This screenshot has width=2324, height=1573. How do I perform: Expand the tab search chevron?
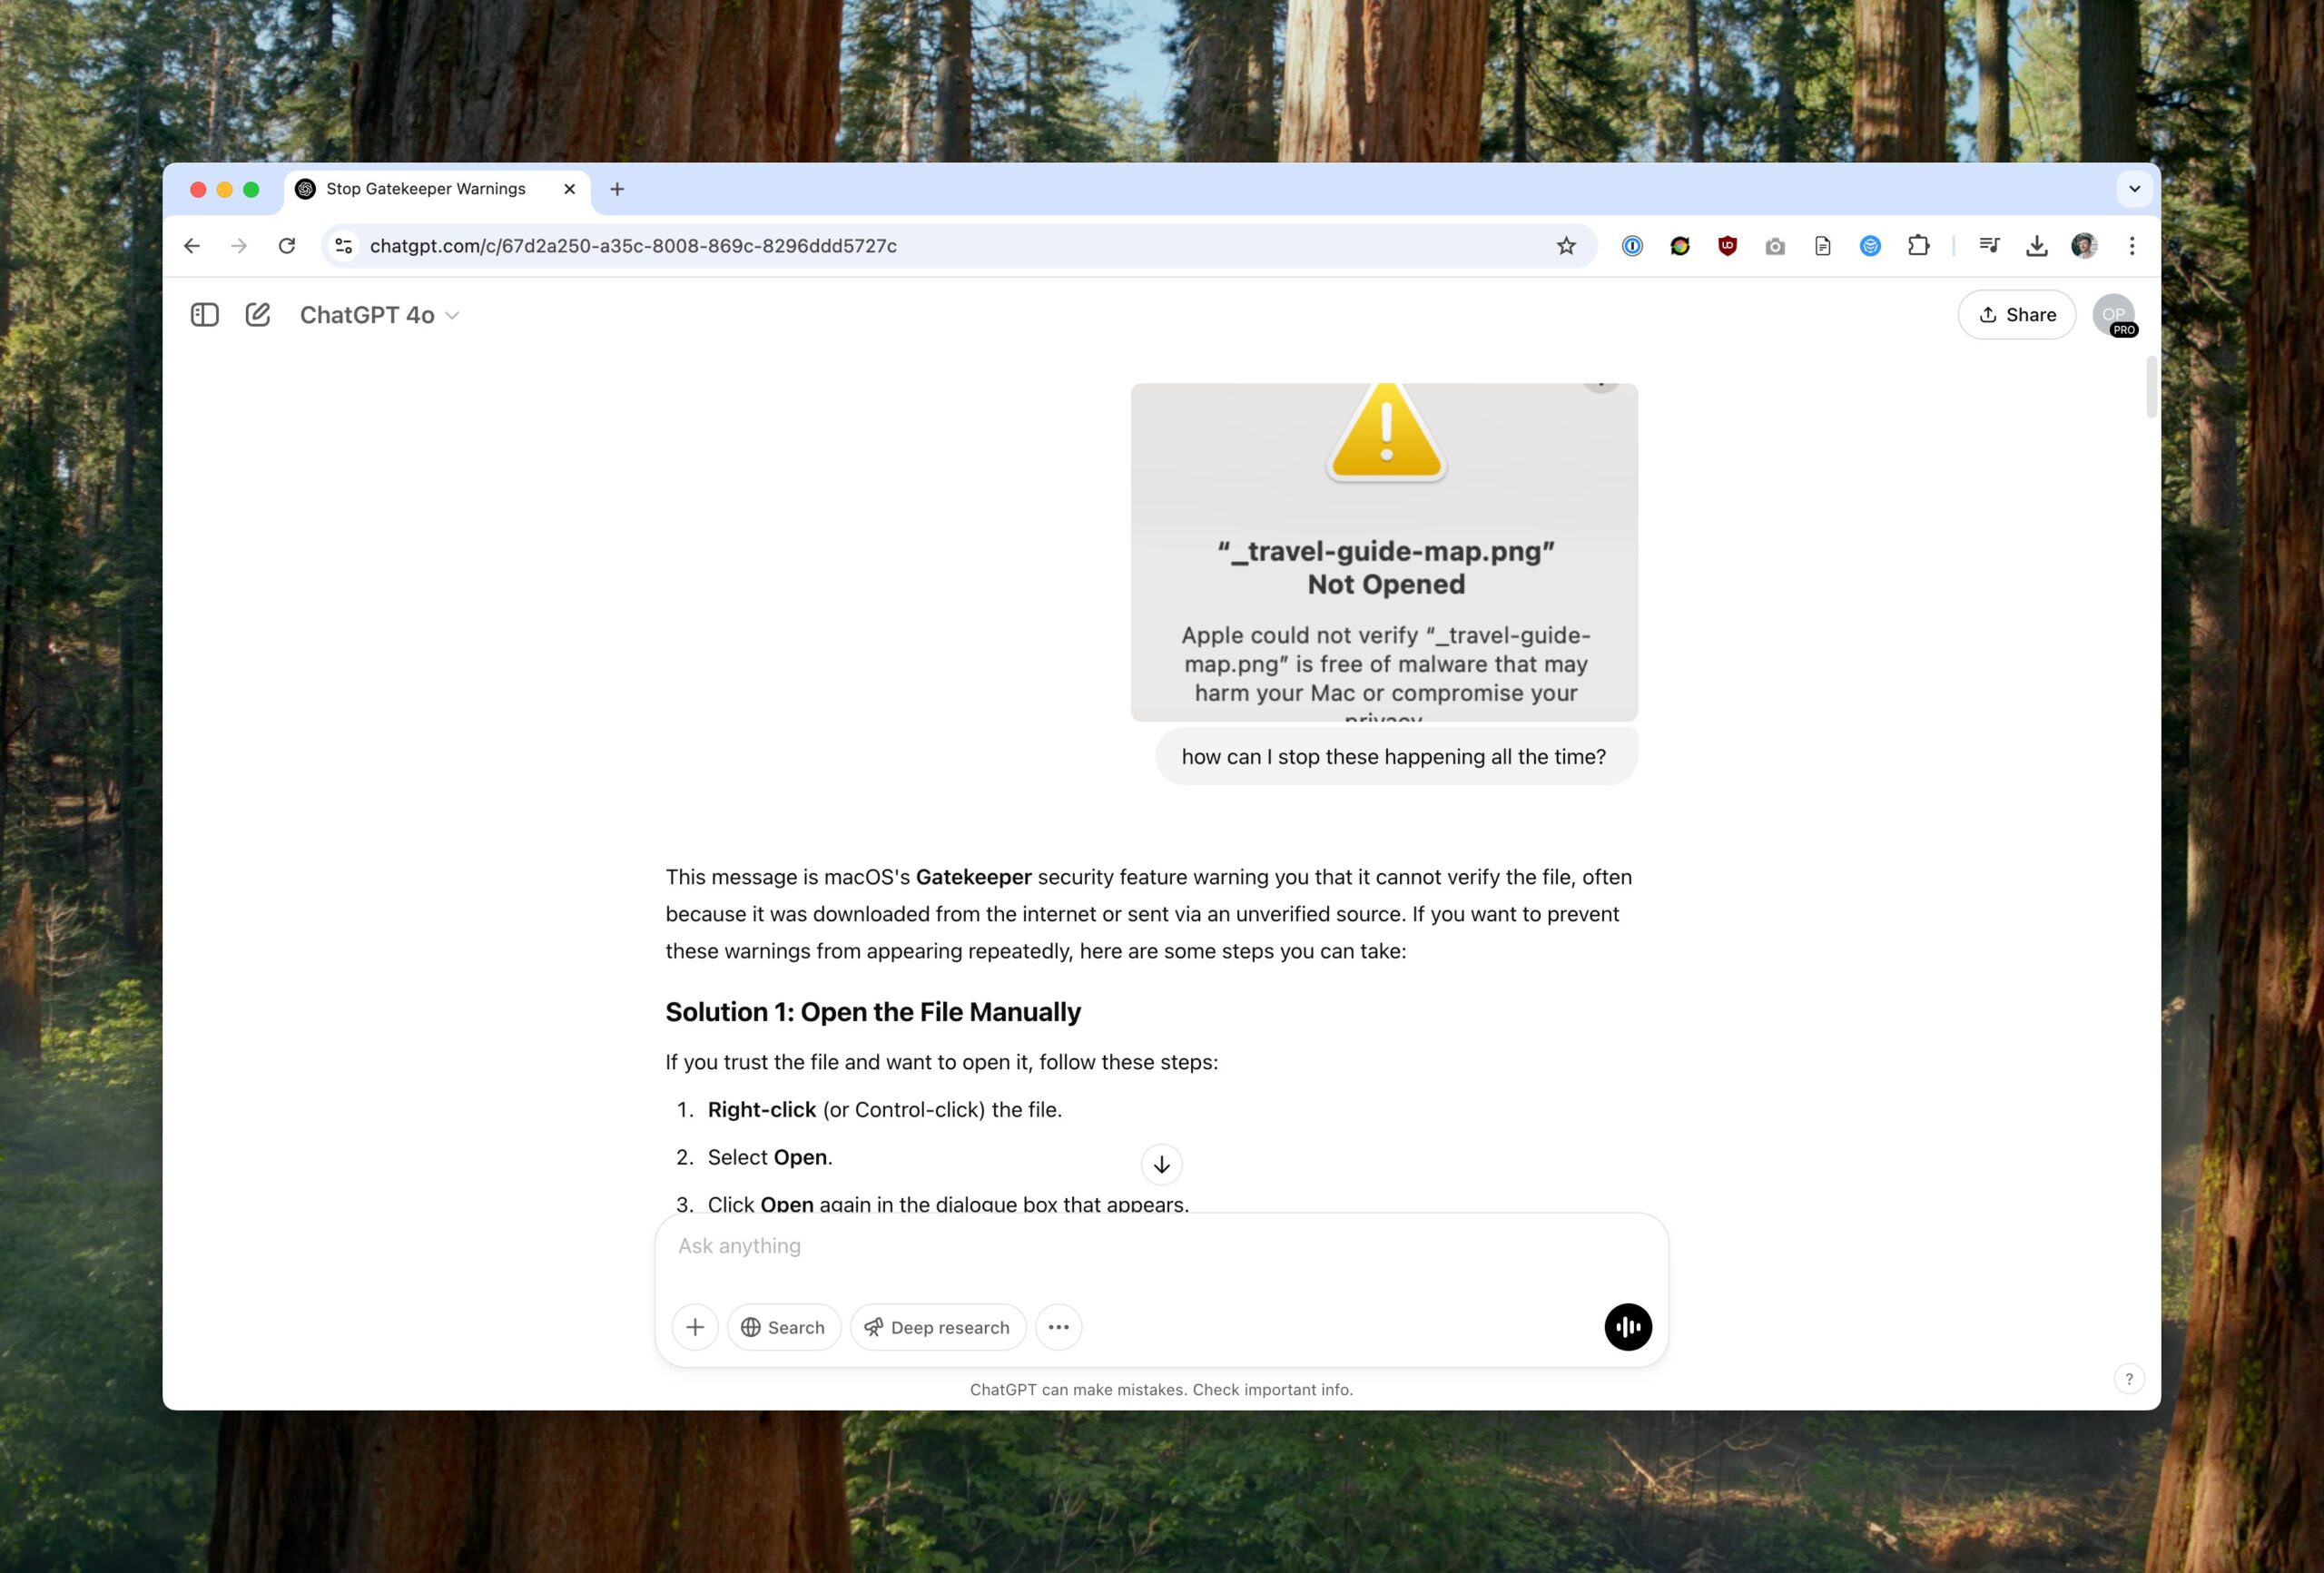[2134, 189]
